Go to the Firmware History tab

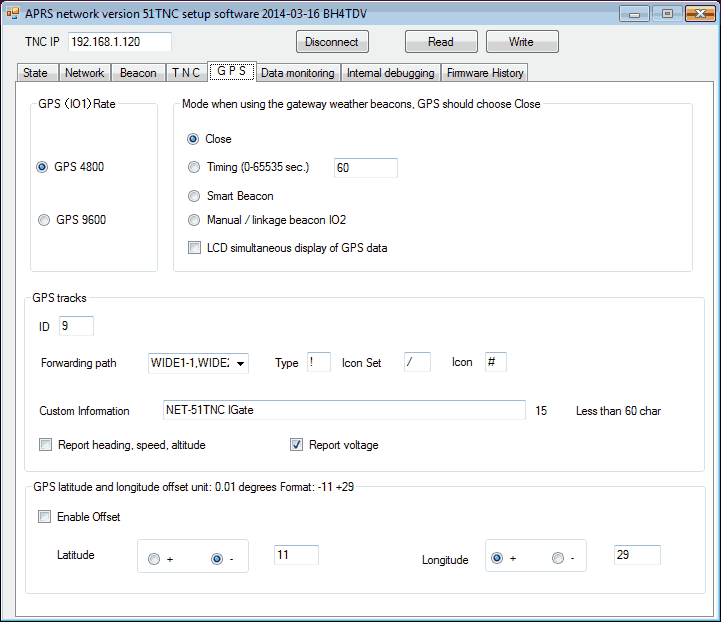[484, 73]
